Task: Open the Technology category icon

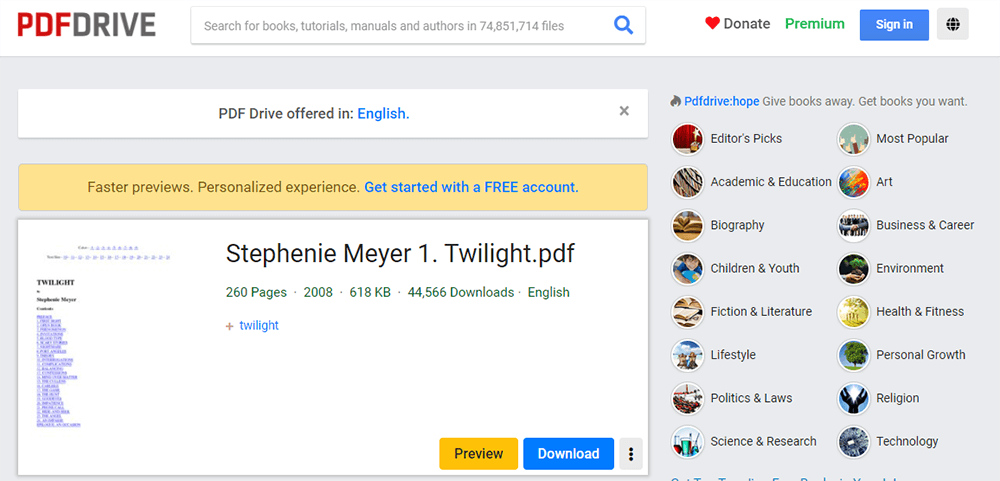Action: pos(853,441)
